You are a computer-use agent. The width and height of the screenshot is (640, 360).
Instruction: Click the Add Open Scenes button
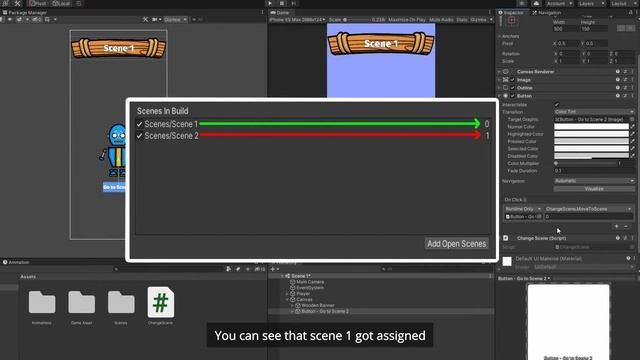[456, 244]
